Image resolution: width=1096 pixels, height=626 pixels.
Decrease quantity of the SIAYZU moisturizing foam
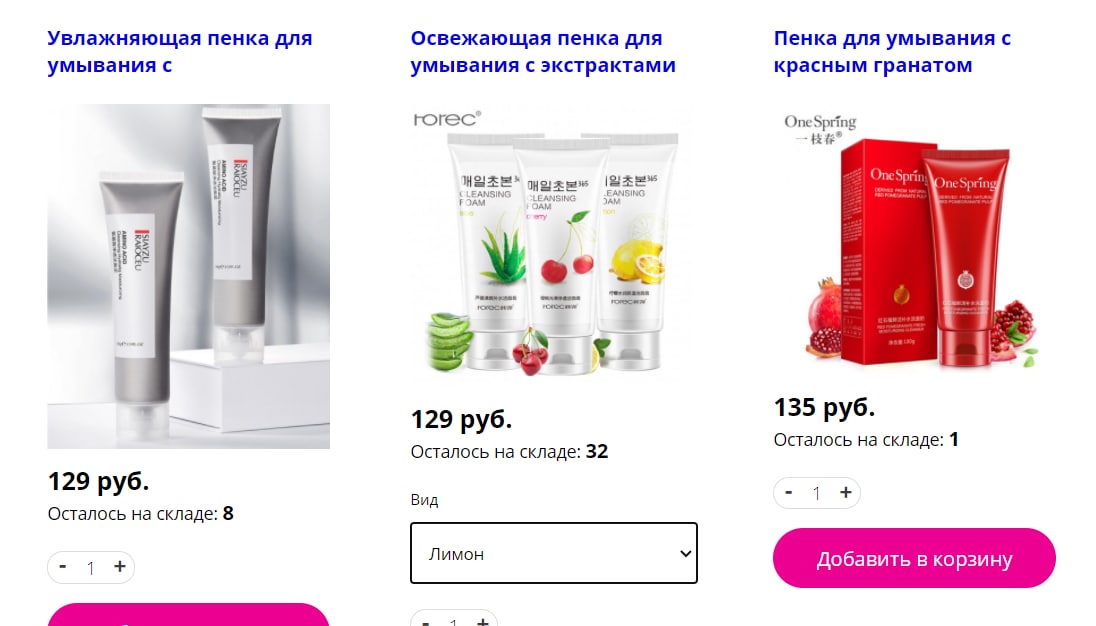[63, 567]
